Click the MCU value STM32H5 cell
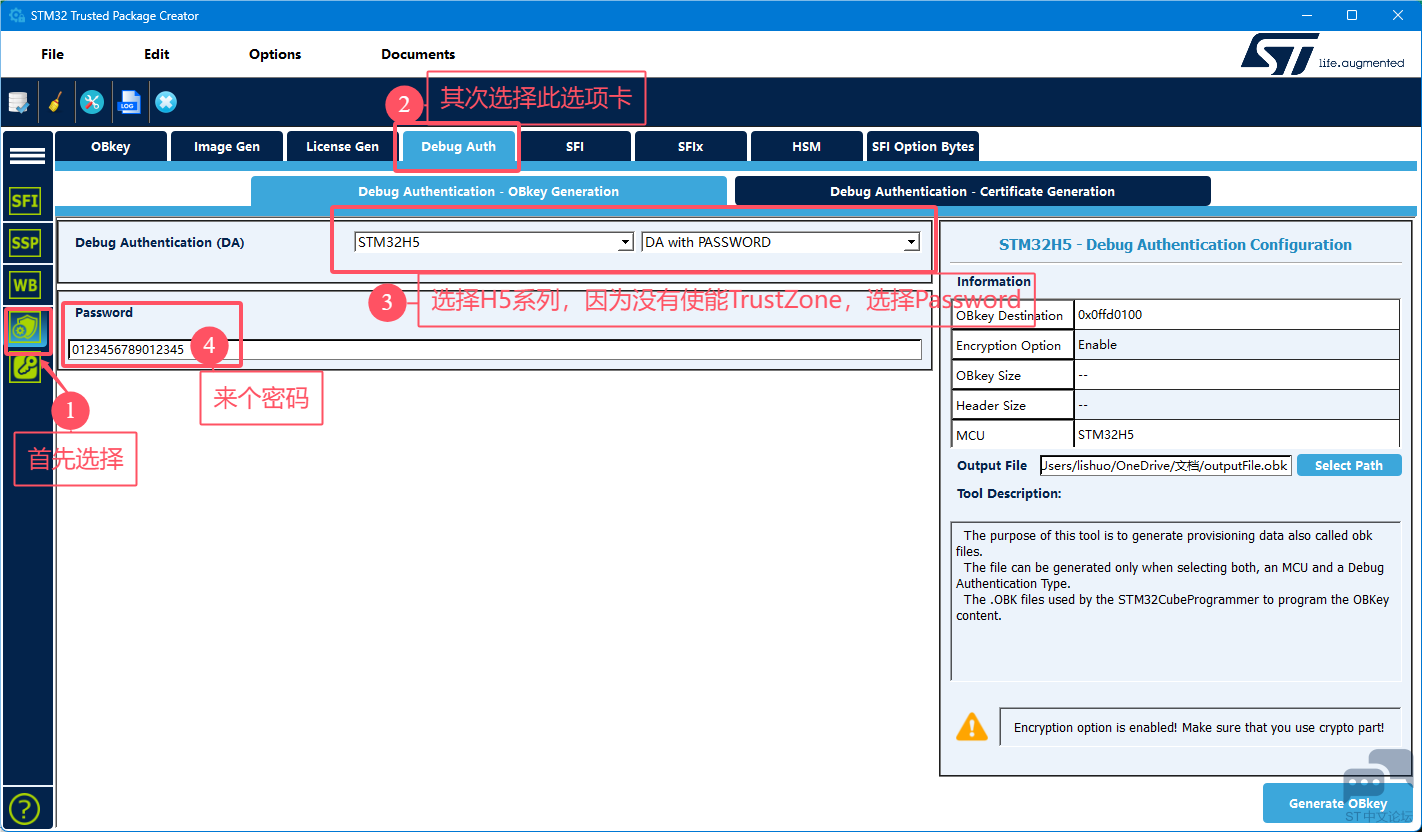This screenshot has height=832, width=1422. pos(1236,435)
